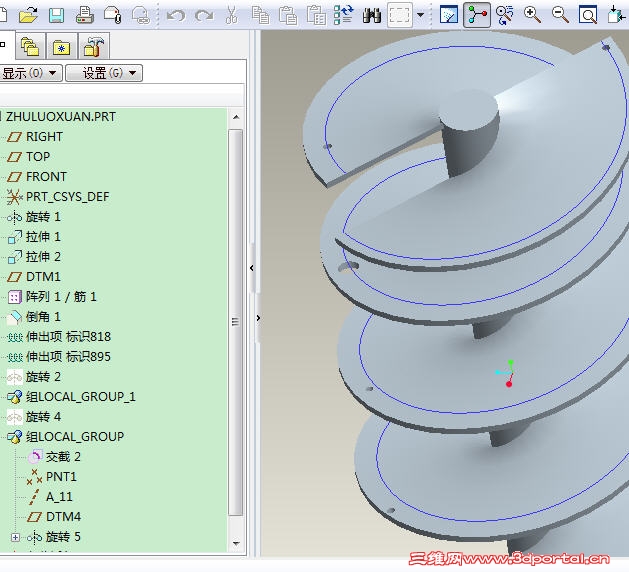Image resolution: width=629 pixels, height=572 pixels.
Task: Select feature 拉伸 2 in tree
Action: (x=43, y=257)
